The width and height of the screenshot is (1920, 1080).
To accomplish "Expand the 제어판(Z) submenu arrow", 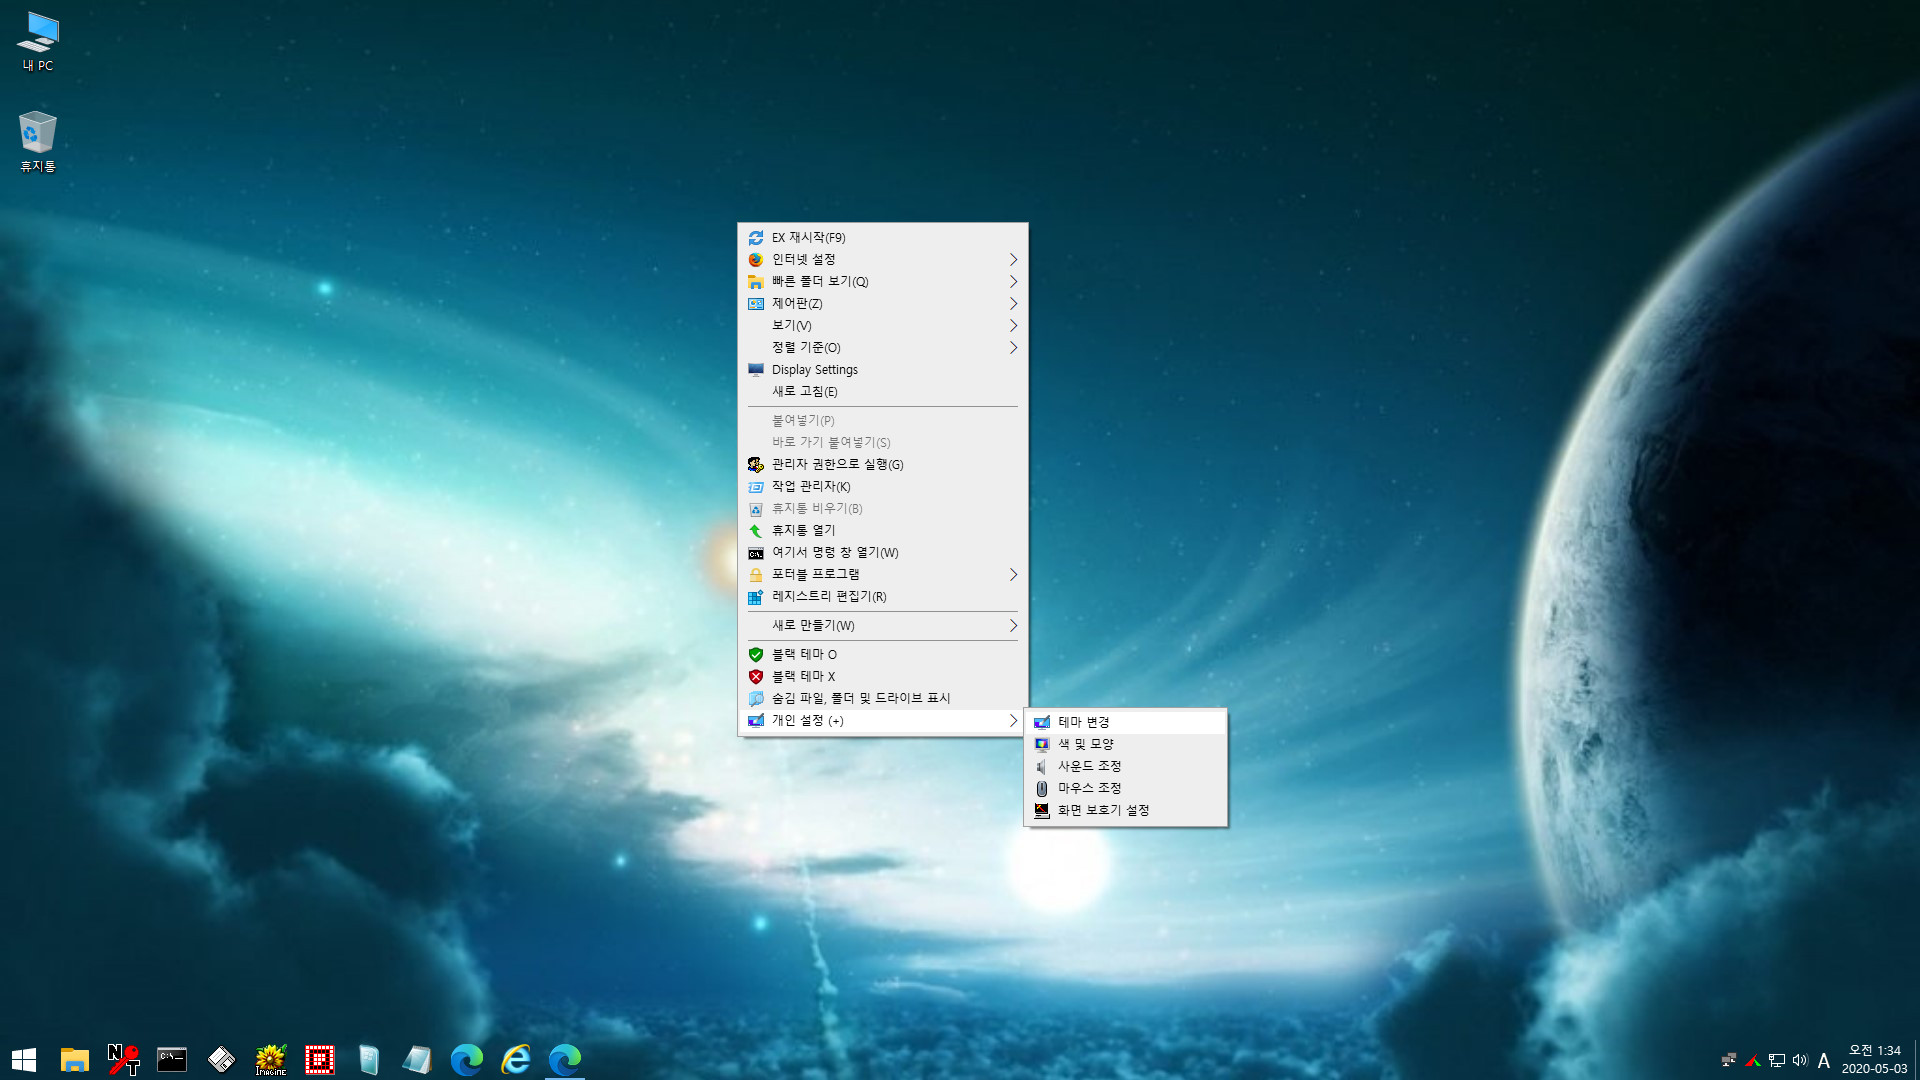I will [1013, 304].
